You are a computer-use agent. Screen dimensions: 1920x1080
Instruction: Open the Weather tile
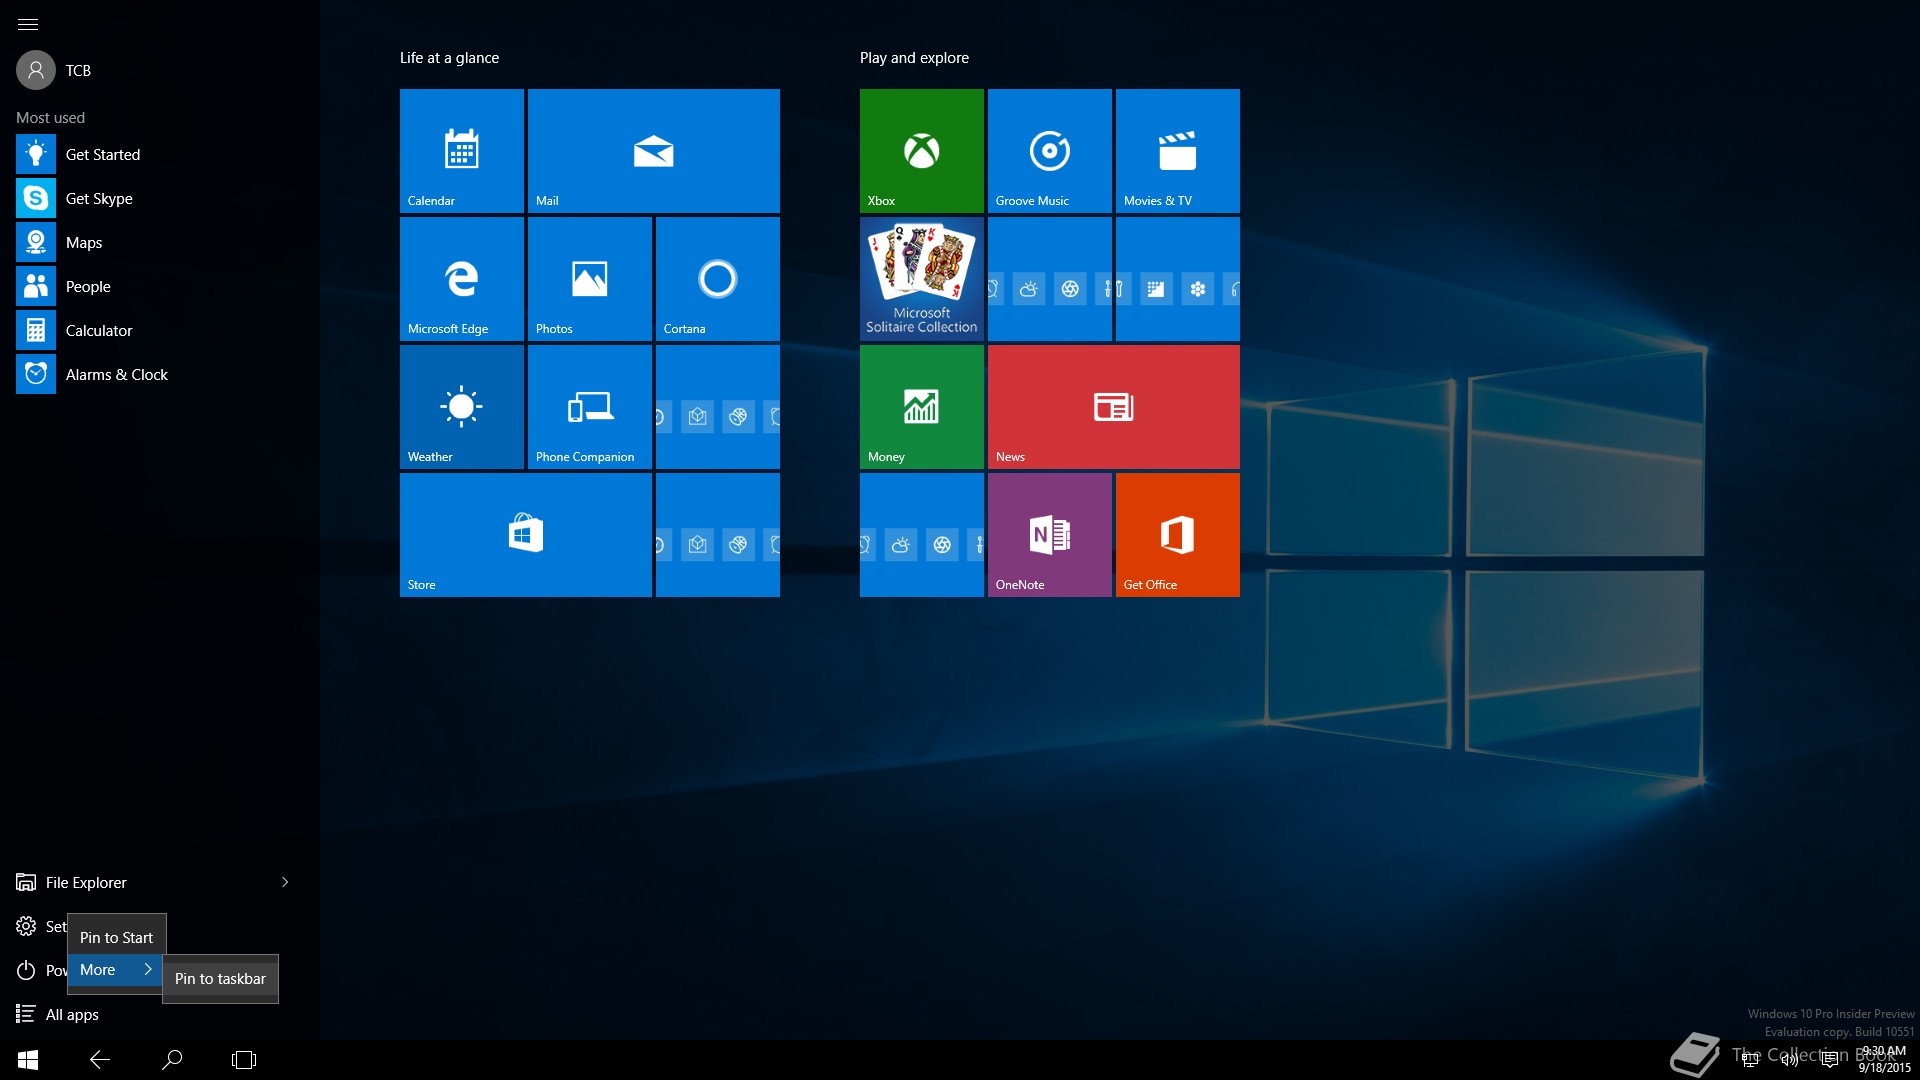[461, 407]
